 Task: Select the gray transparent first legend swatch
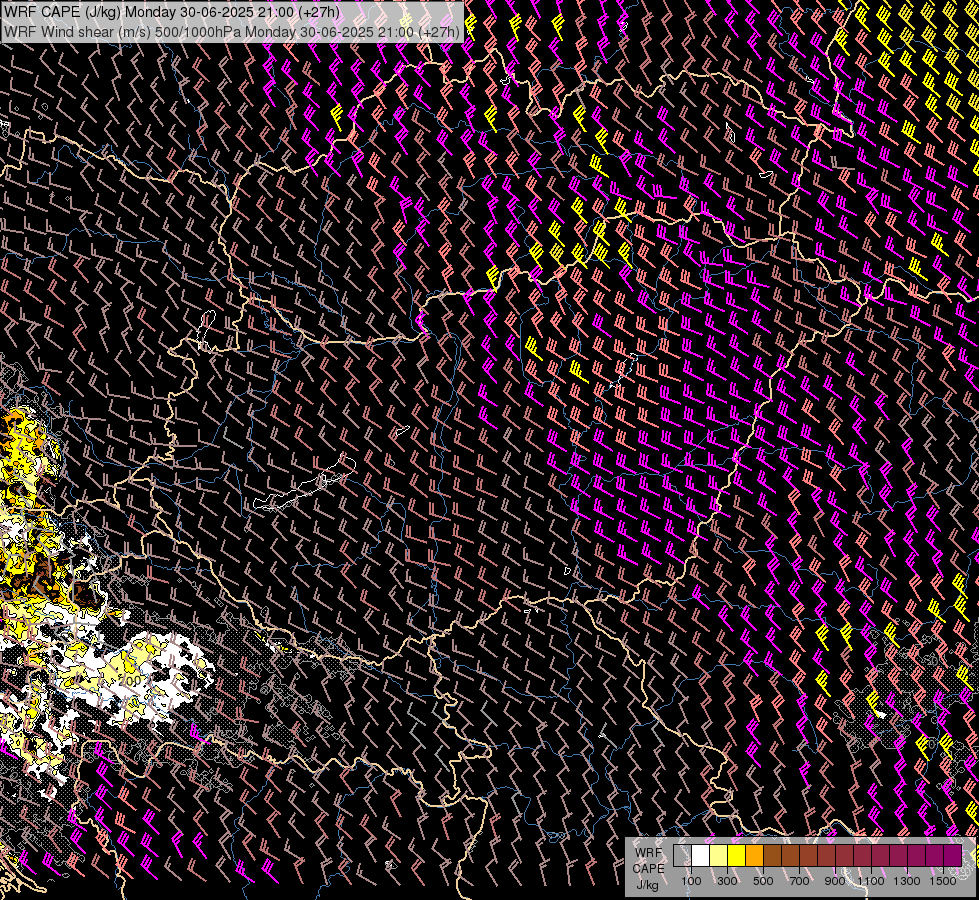pyautogui.click(x=682, y=855)
